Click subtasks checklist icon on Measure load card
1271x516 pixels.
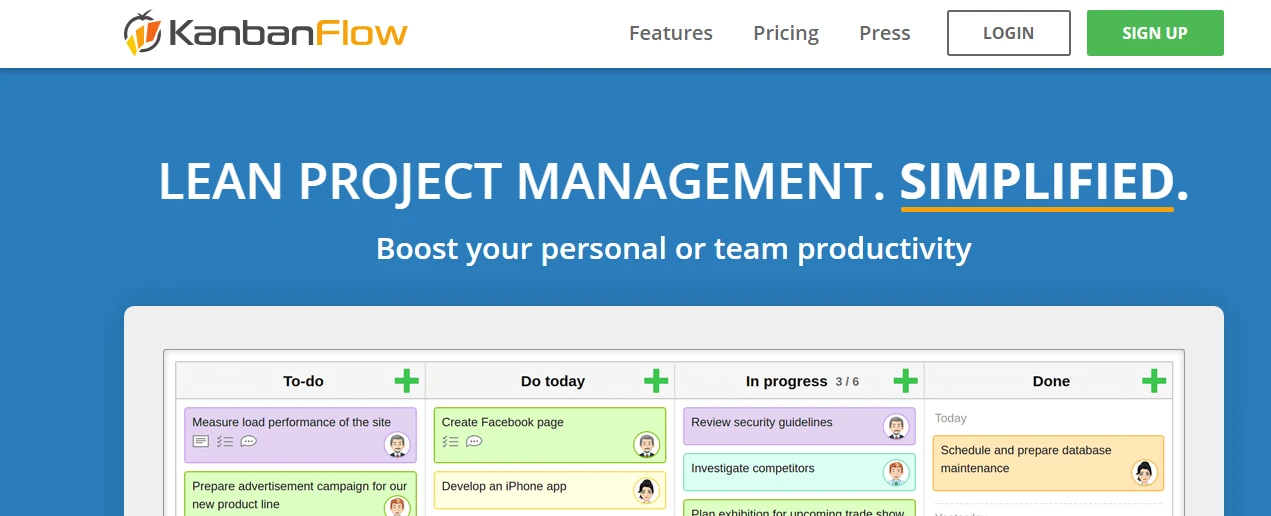click(225, 441)
